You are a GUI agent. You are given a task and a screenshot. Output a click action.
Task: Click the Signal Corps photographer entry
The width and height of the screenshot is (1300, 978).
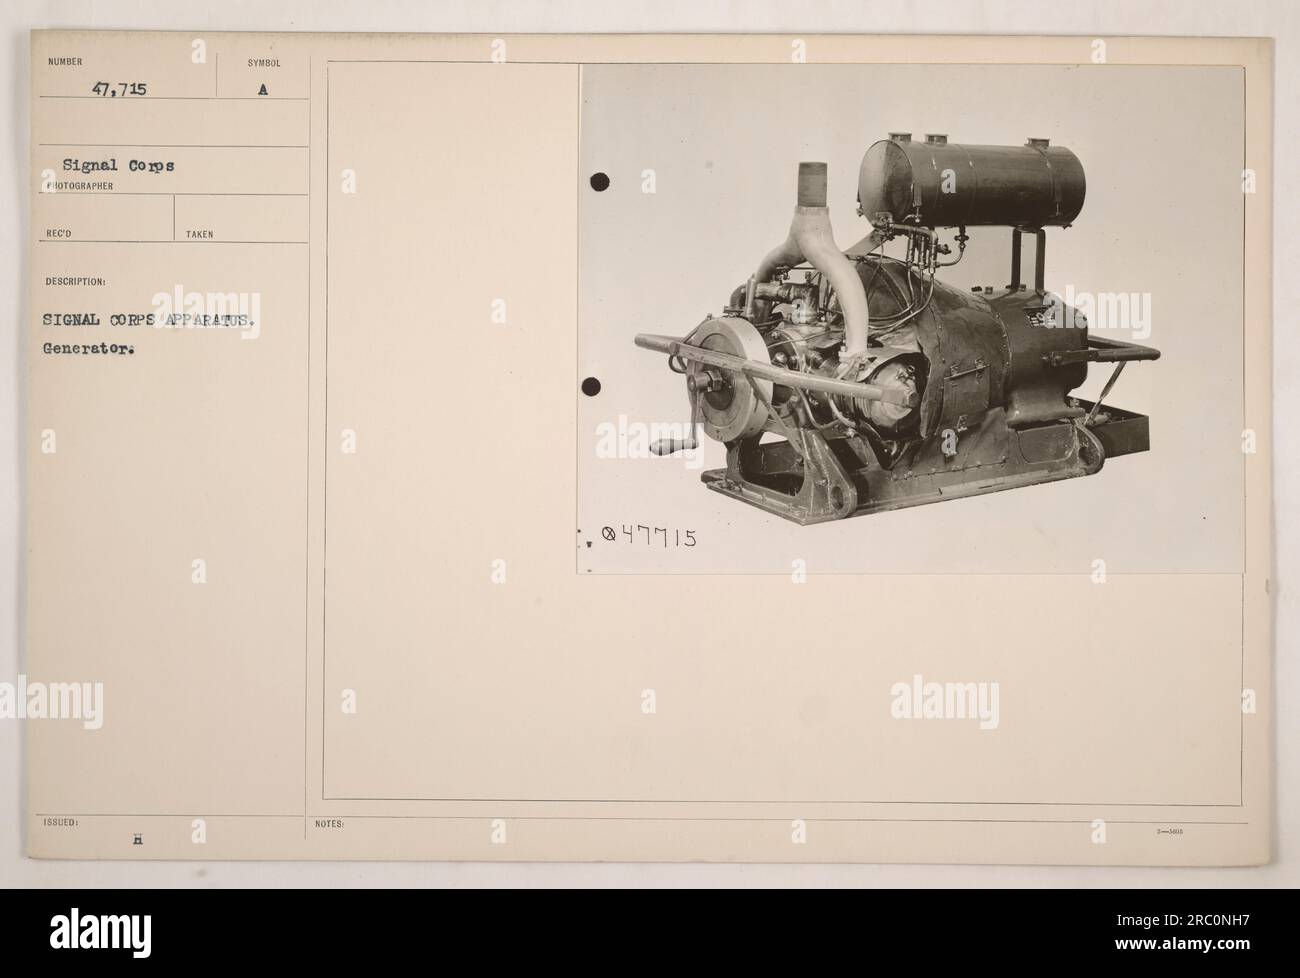click(x=118, y=166)
